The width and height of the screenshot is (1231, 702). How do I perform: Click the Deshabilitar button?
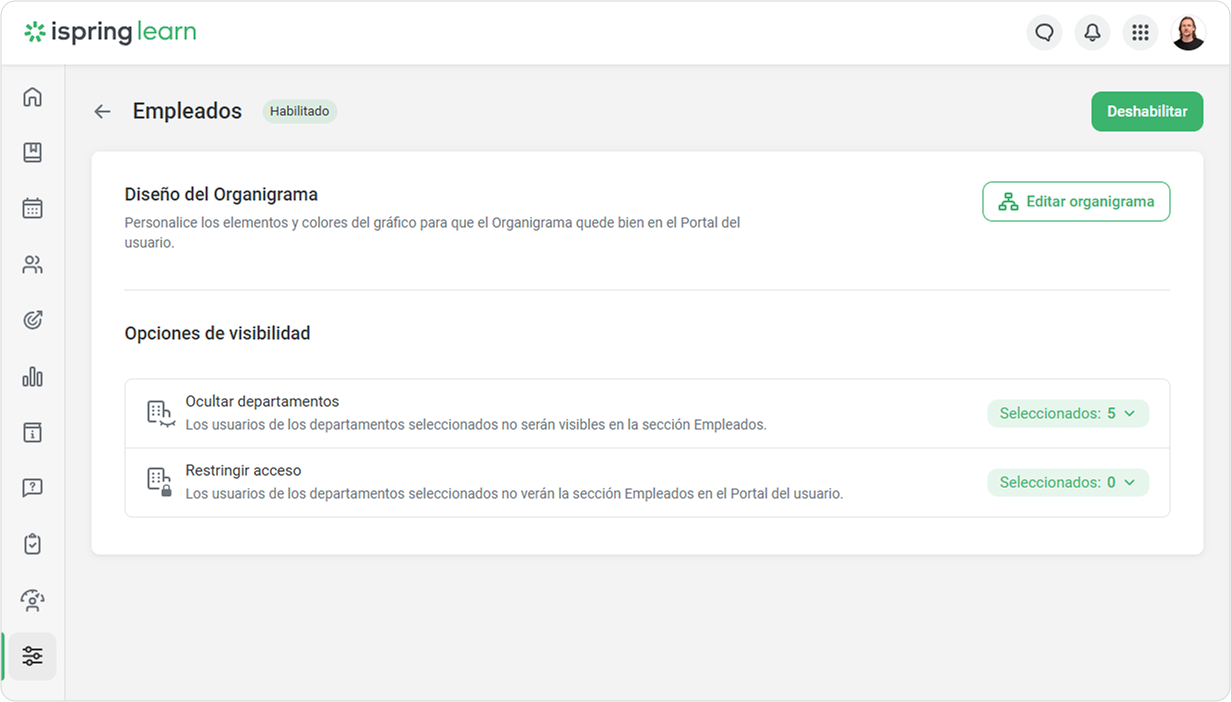pos(1146,112)
